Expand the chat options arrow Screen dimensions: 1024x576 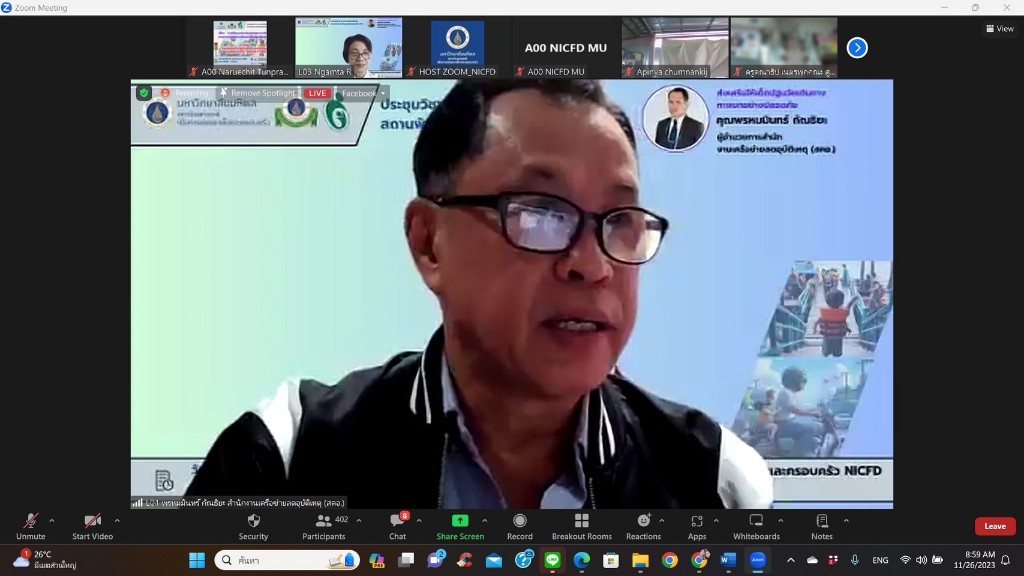(x=419, y=520)
